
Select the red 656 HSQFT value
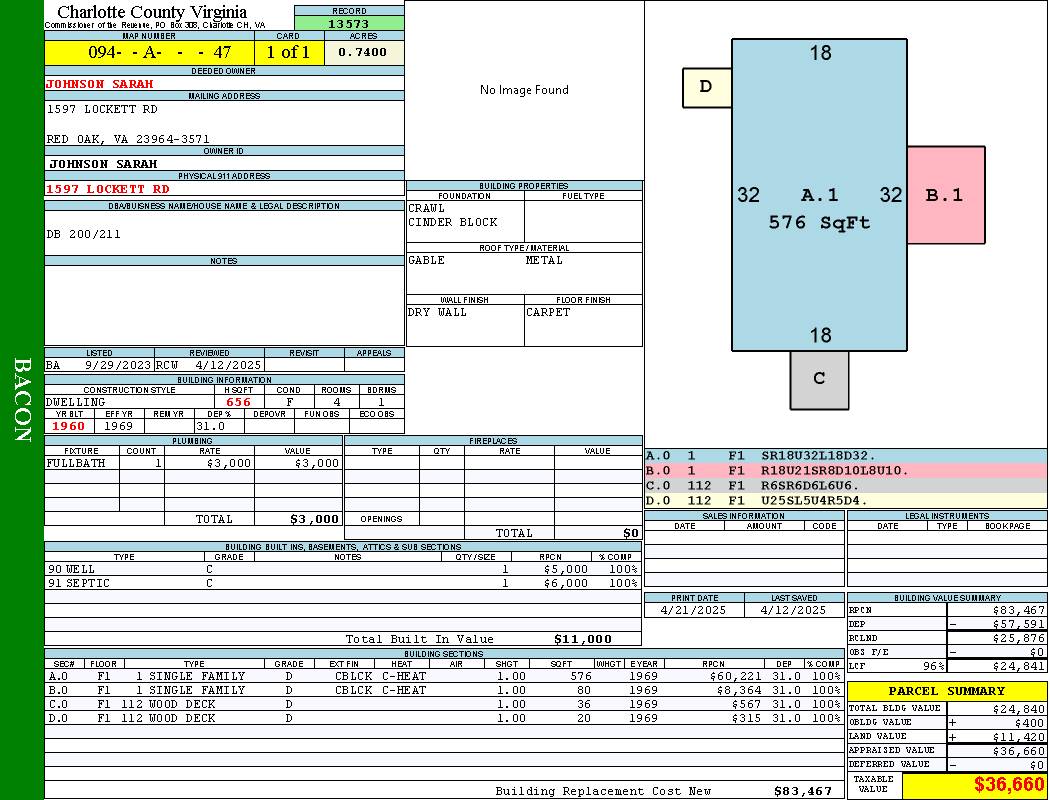point(238,402)
